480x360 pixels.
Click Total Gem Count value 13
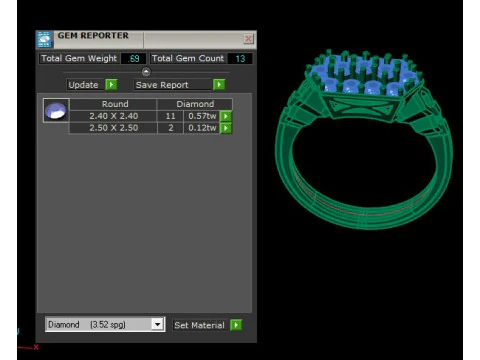tap(240, 59)
